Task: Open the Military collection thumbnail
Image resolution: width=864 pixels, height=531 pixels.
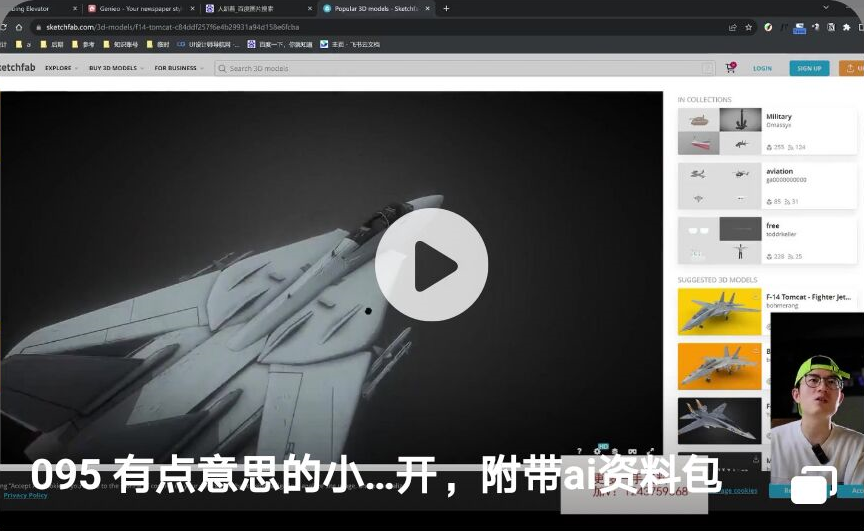Action: [x=718, y=131]
